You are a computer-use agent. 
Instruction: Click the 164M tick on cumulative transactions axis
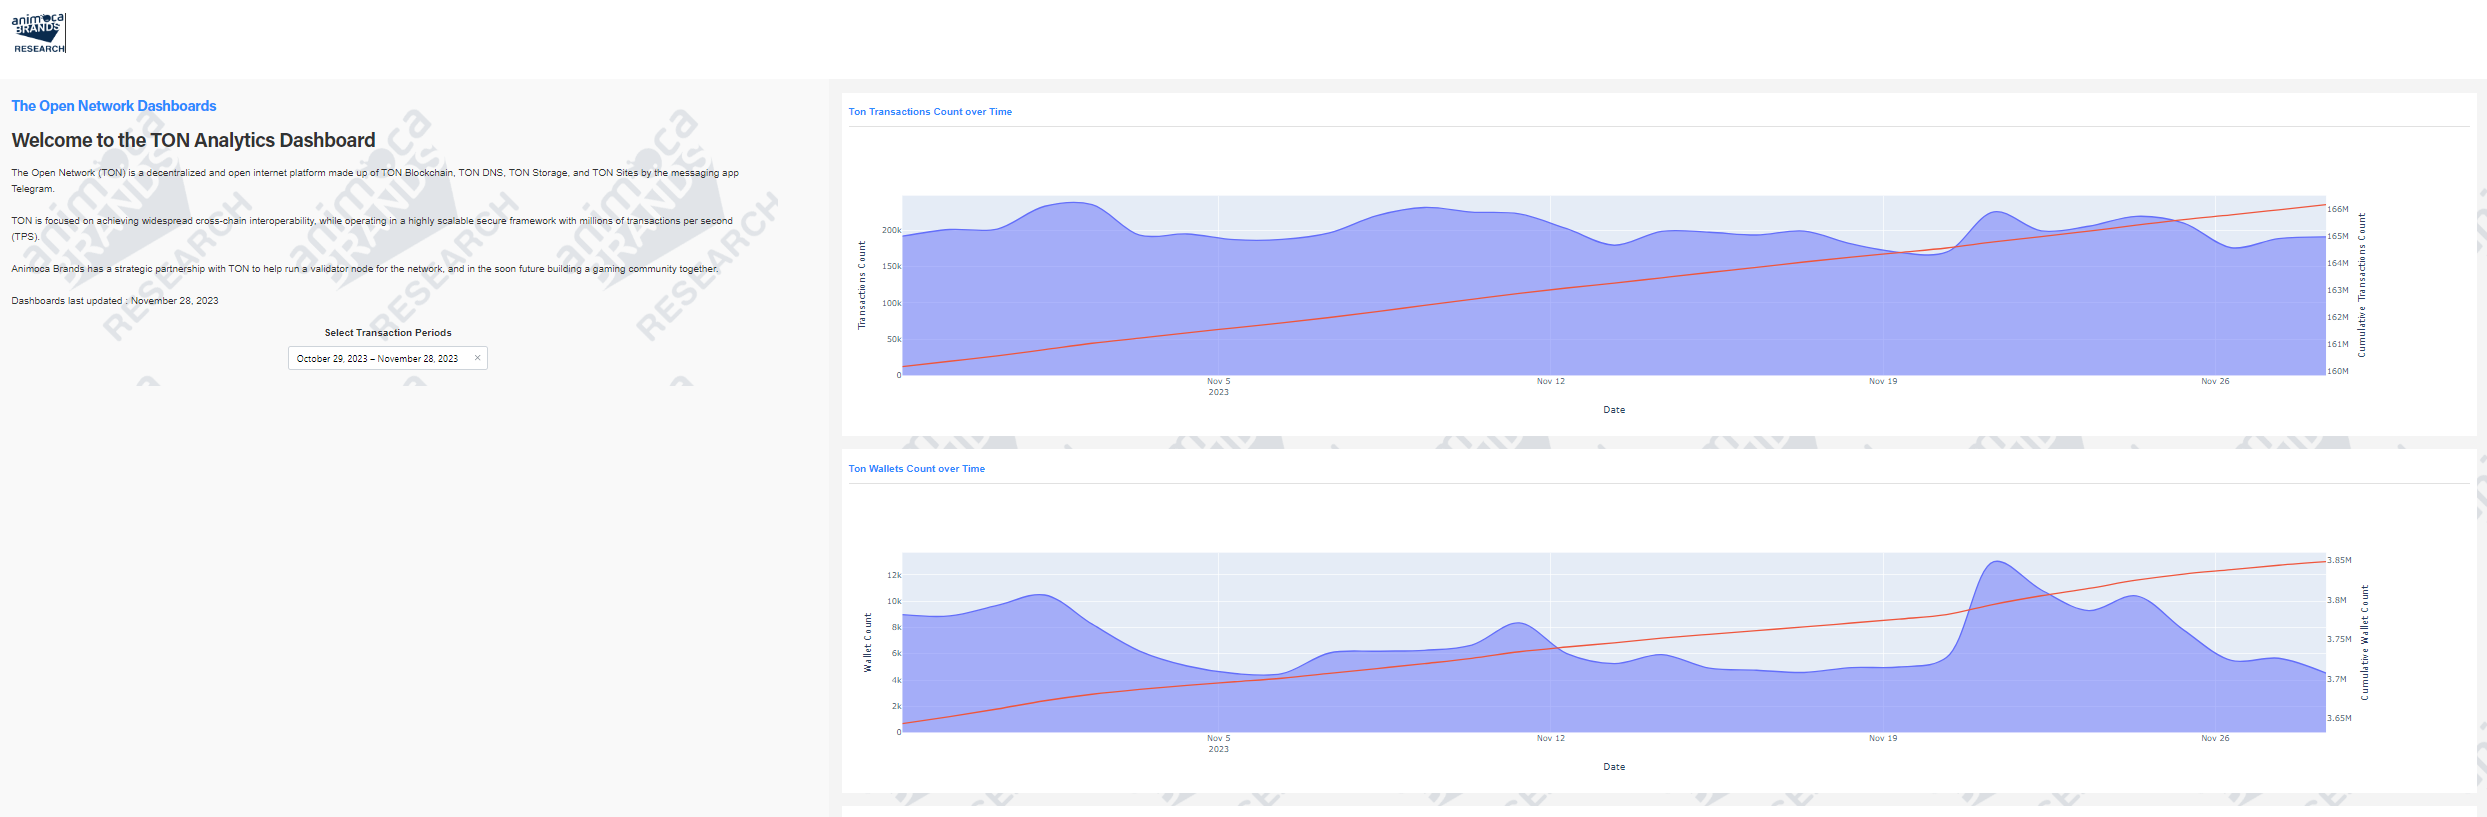(2338, 263)
